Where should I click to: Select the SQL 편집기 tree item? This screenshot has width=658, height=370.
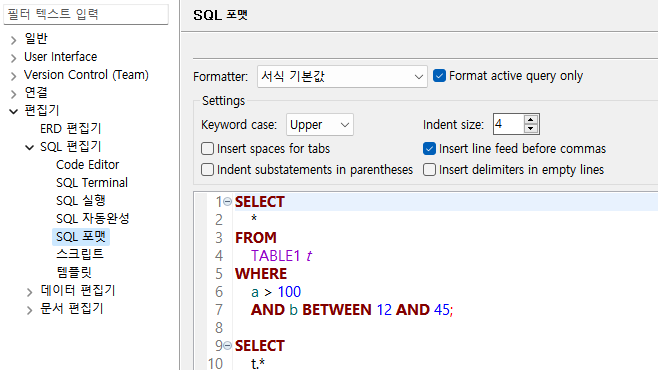70,146
